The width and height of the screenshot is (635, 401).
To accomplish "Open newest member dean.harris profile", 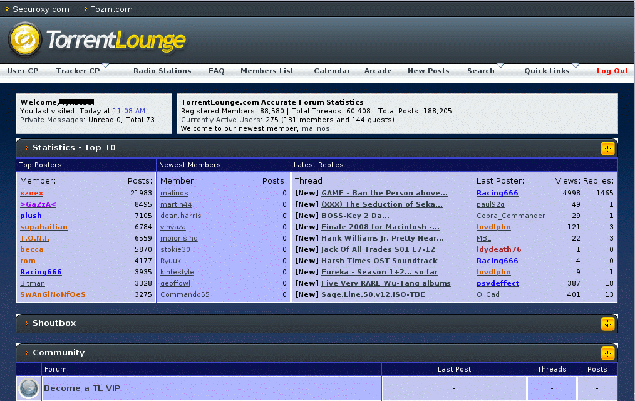I will pyautogui.click(x=181, y=215).
